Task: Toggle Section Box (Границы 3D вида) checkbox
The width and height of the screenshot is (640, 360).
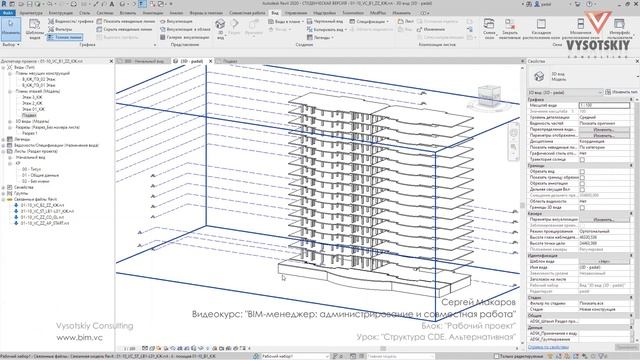Action: point(582,207)
